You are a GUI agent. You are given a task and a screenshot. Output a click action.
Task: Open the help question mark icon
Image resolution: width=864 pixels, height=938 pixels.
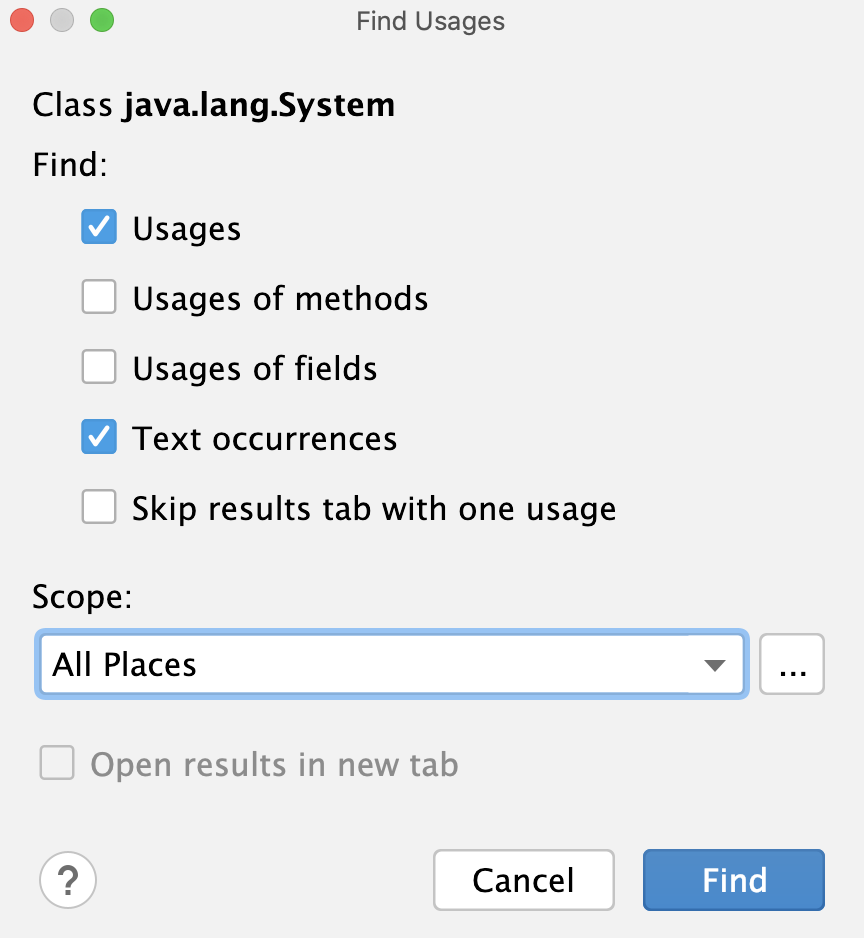pos(67,880)
